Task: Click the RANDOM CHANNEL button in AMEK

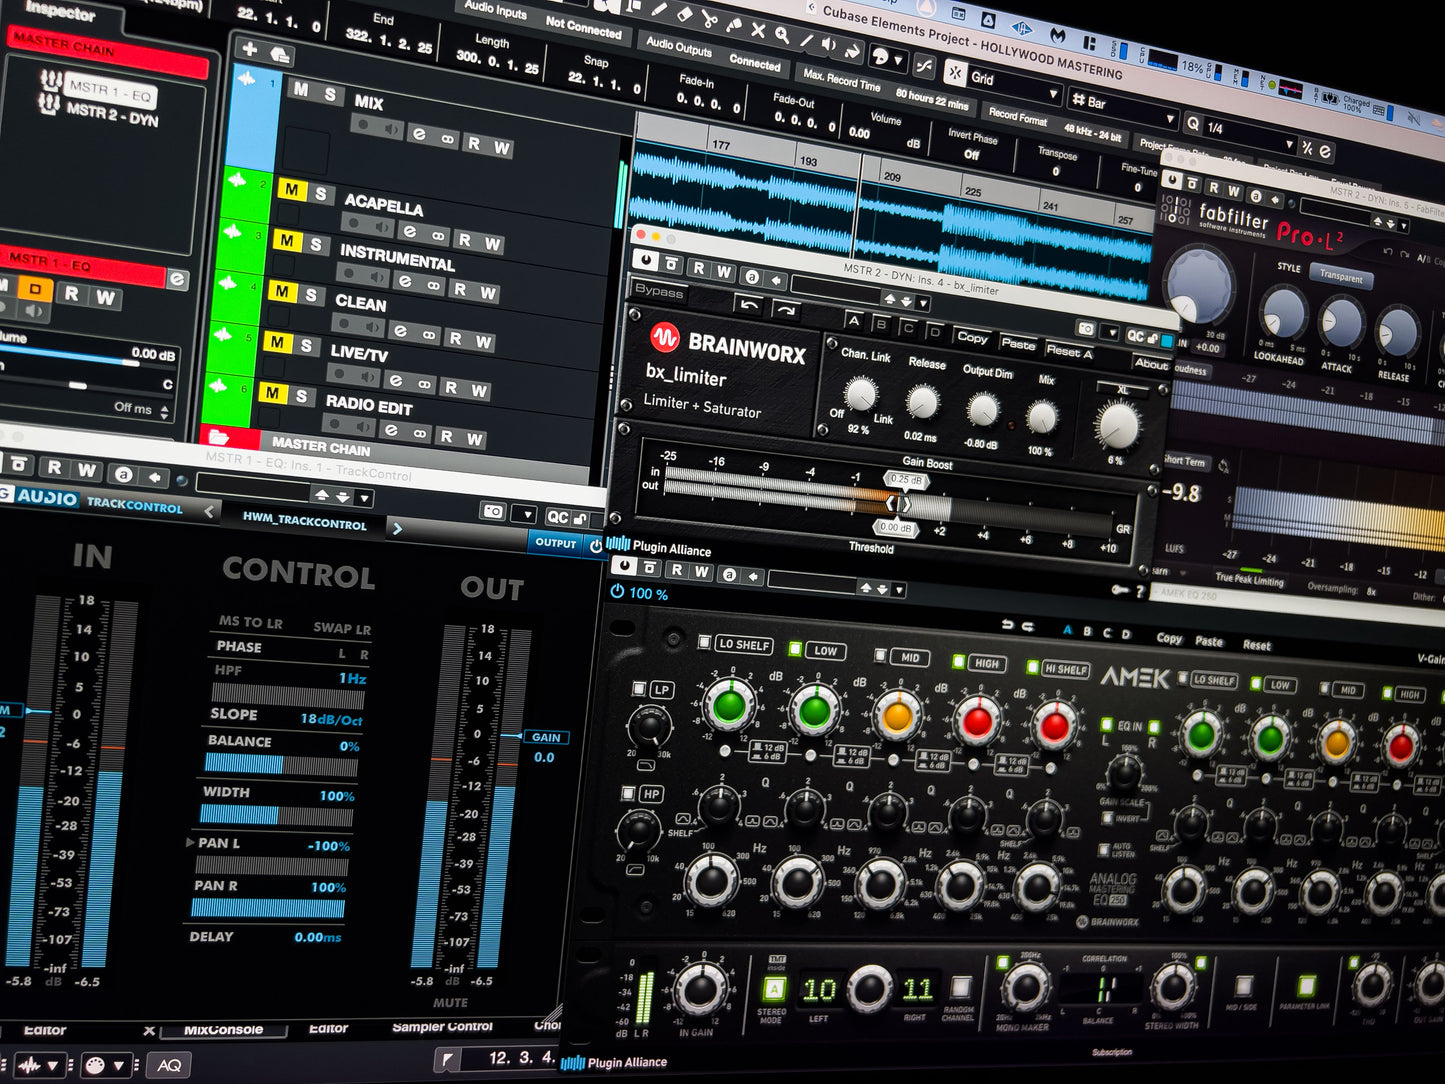Action: coord(961,989)
